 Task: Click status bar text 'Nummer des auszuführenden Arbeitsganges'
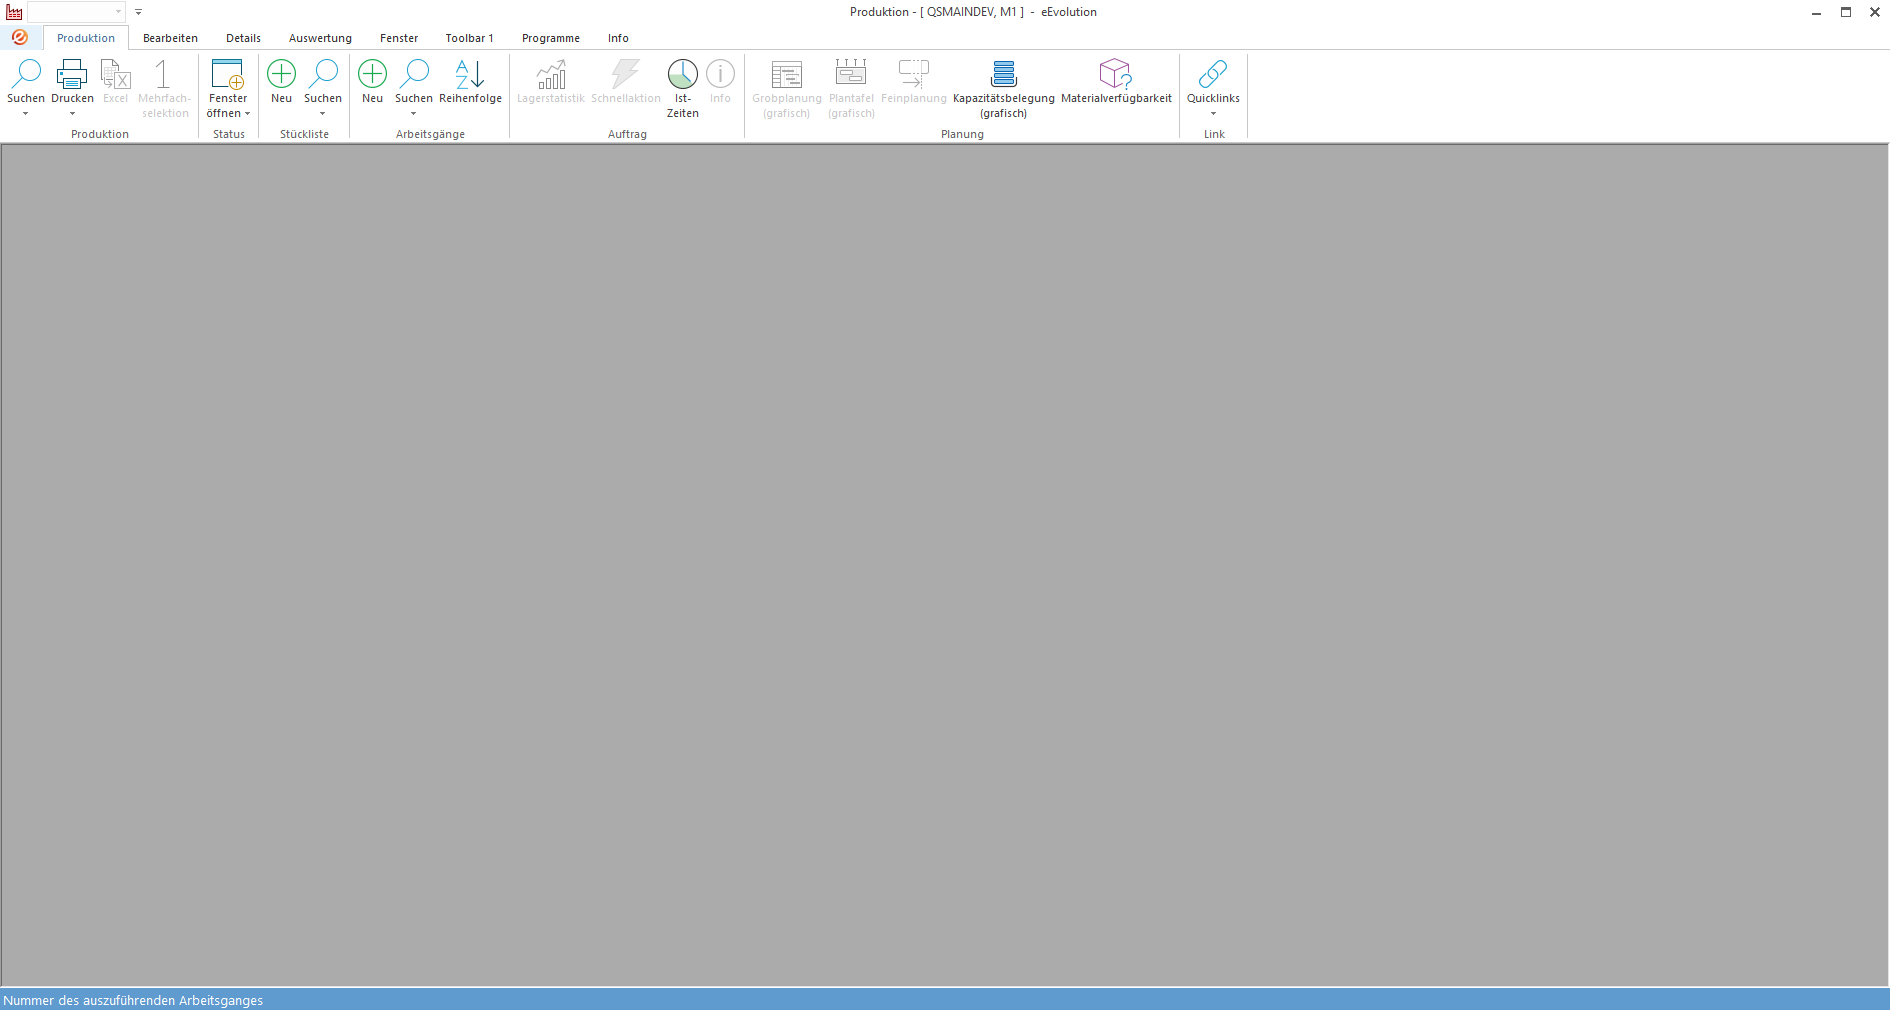[x=133, y=1000]
